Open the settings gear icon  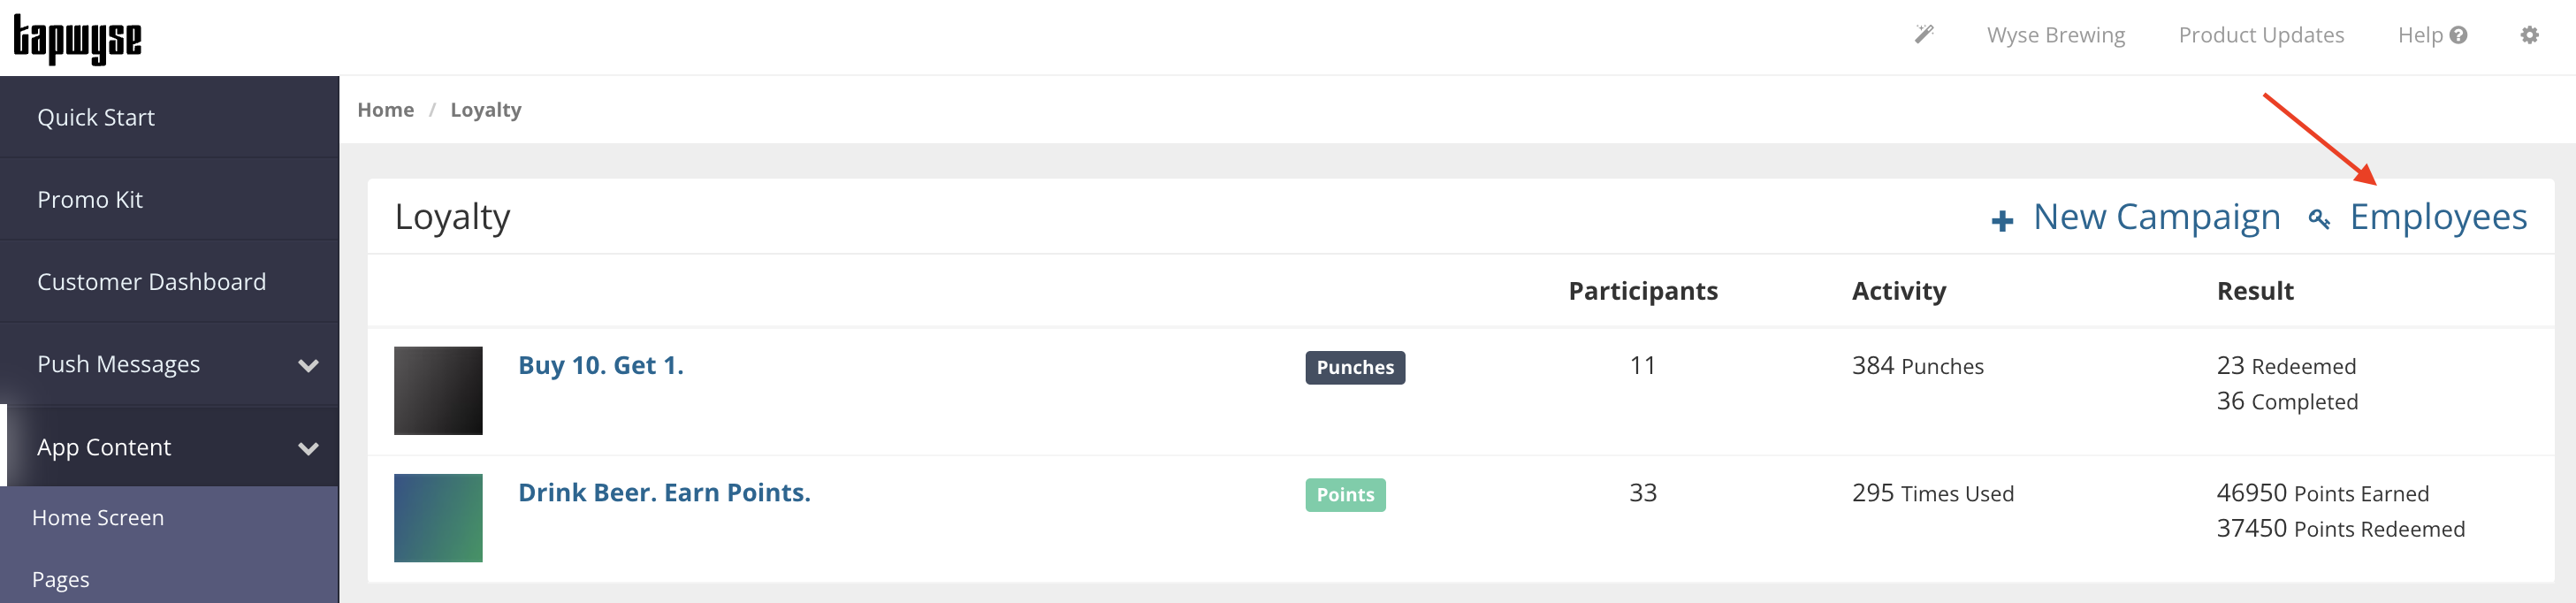coord(2529,35)
